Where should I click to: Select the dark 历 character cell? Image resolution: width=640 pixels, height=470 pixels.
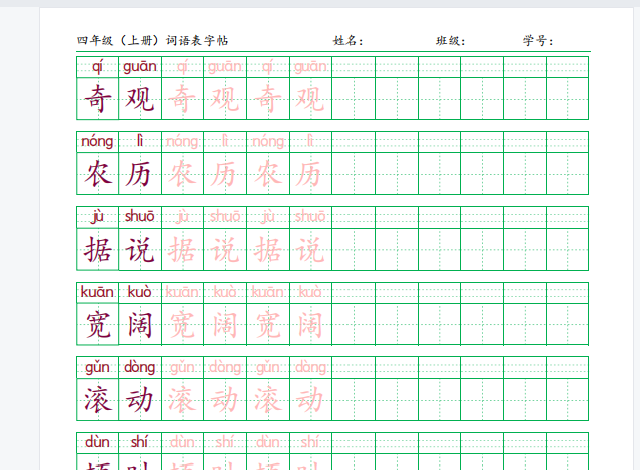point(140,173)
